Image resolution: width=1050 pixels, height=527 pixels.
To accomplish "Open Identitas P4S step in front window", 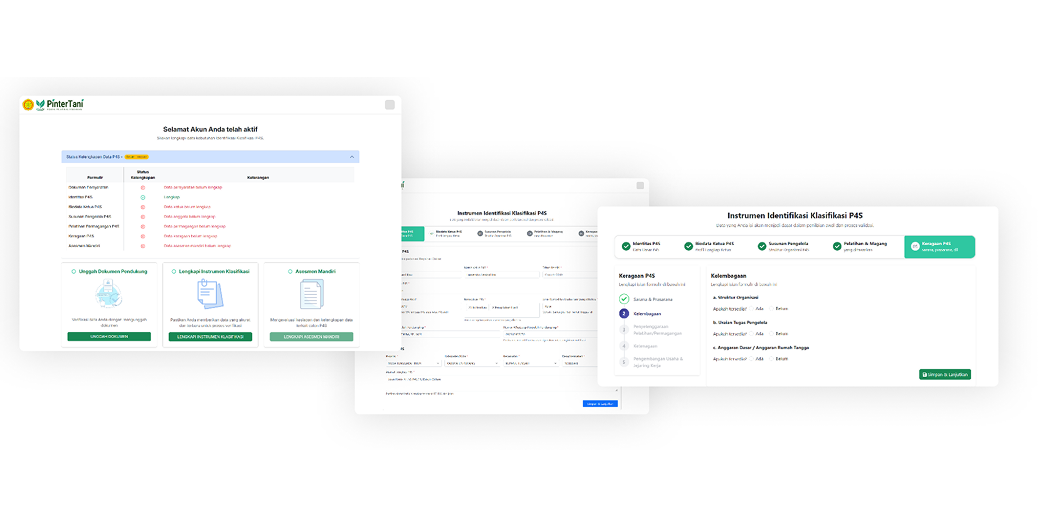I will click(642, 246).
